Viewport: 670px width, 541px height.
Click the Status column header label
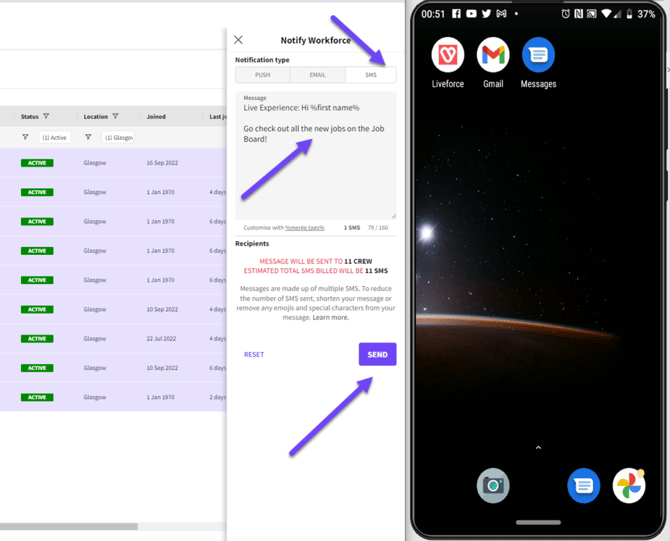[29, 117]
